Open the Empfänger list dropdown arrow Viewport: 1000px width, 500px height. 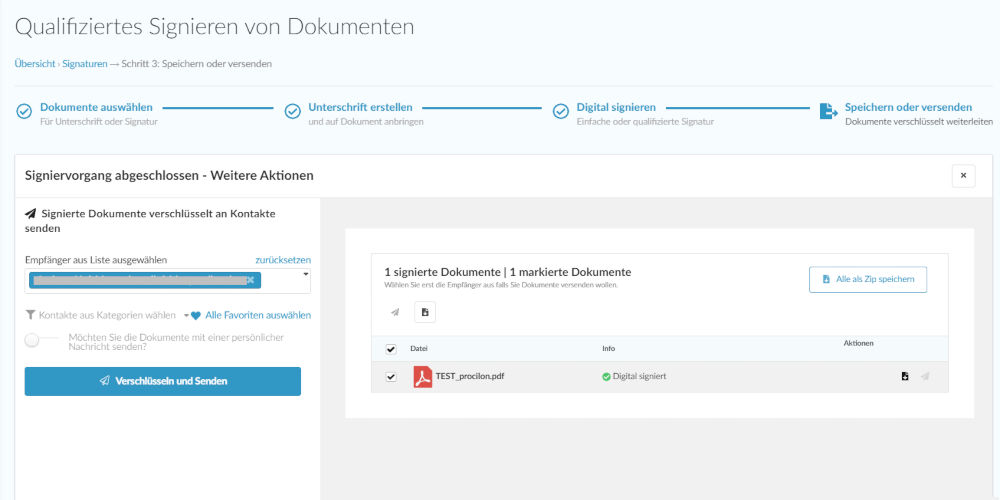(x=305, y=274)
